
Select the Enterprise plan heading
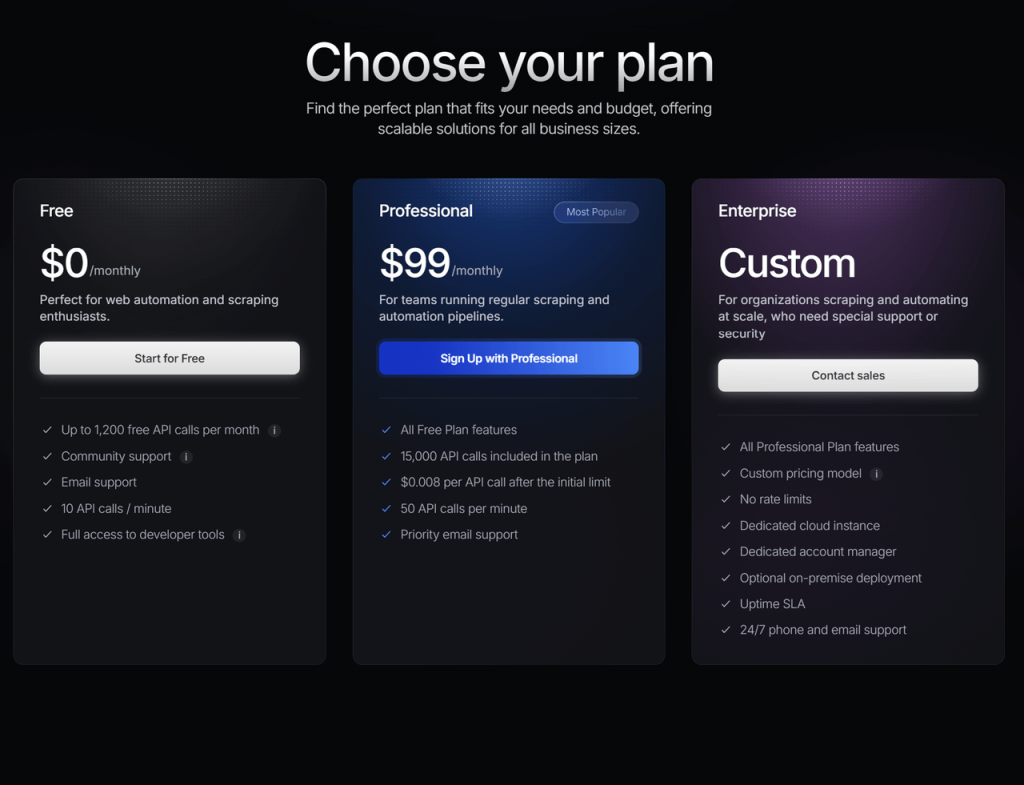pyautogui.click(x=757, y=211)
